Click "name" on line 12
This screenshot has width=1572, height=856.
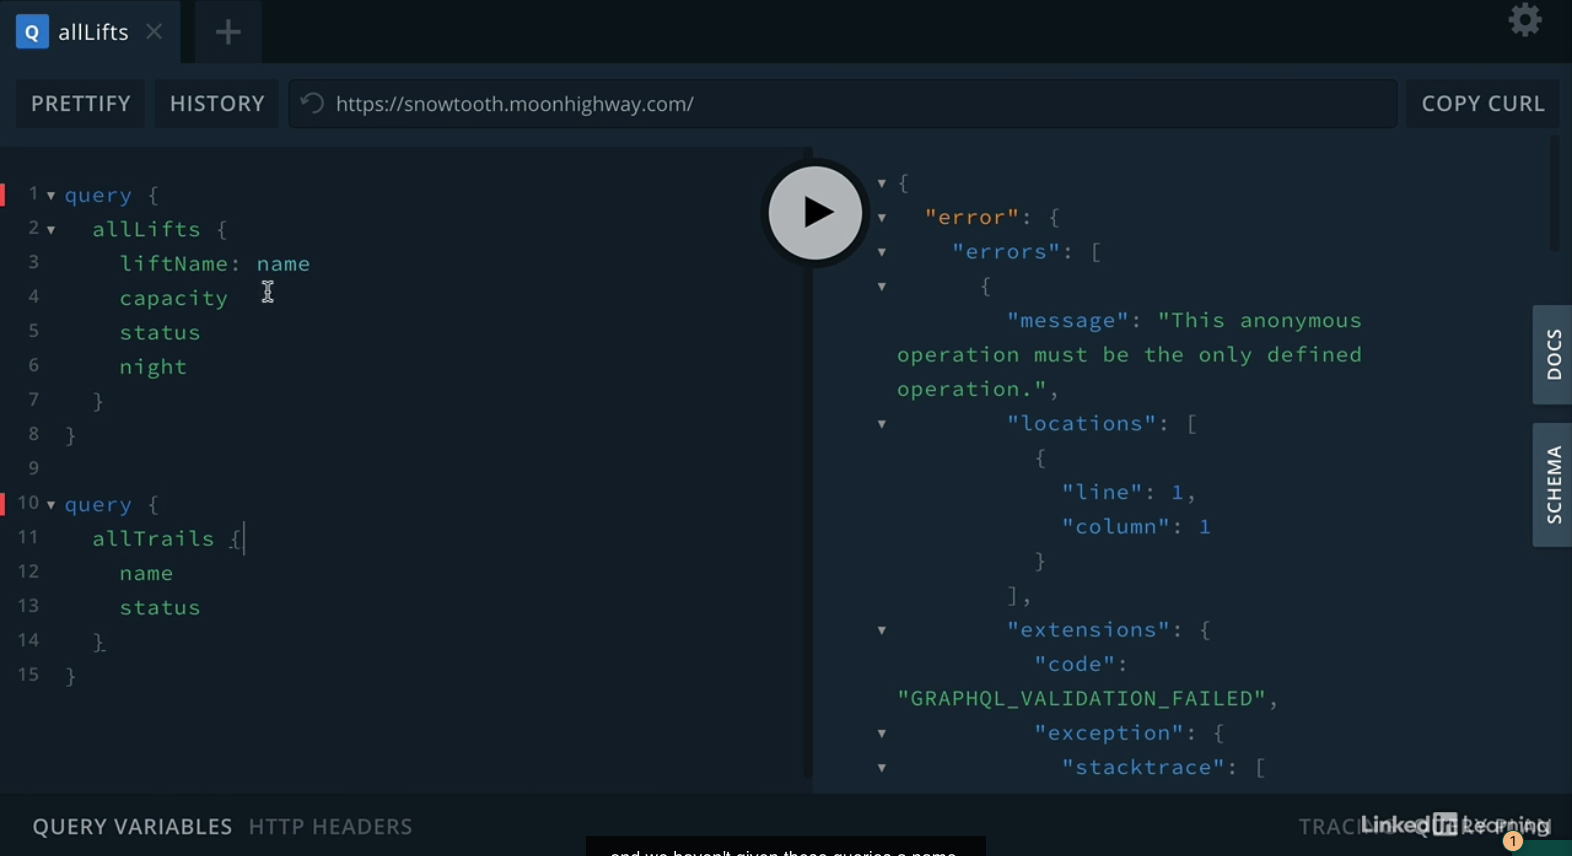[x=146, y=573]
